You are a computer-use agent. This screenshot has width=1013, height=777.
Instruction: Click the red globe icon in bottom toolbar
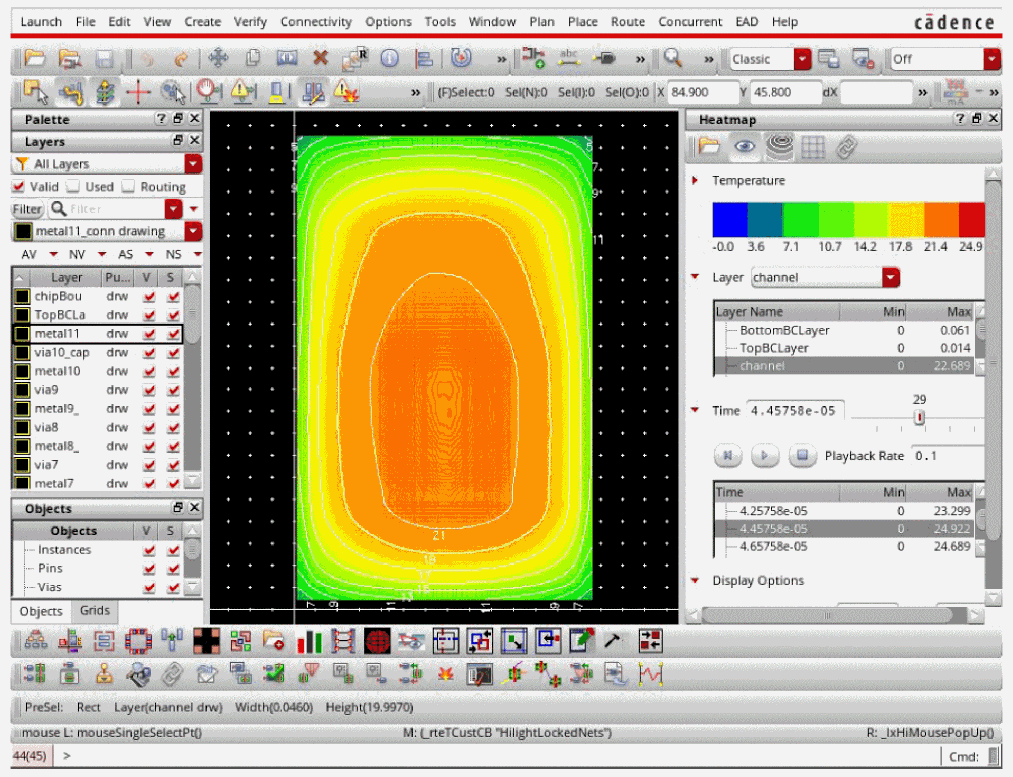coord(377,640)
